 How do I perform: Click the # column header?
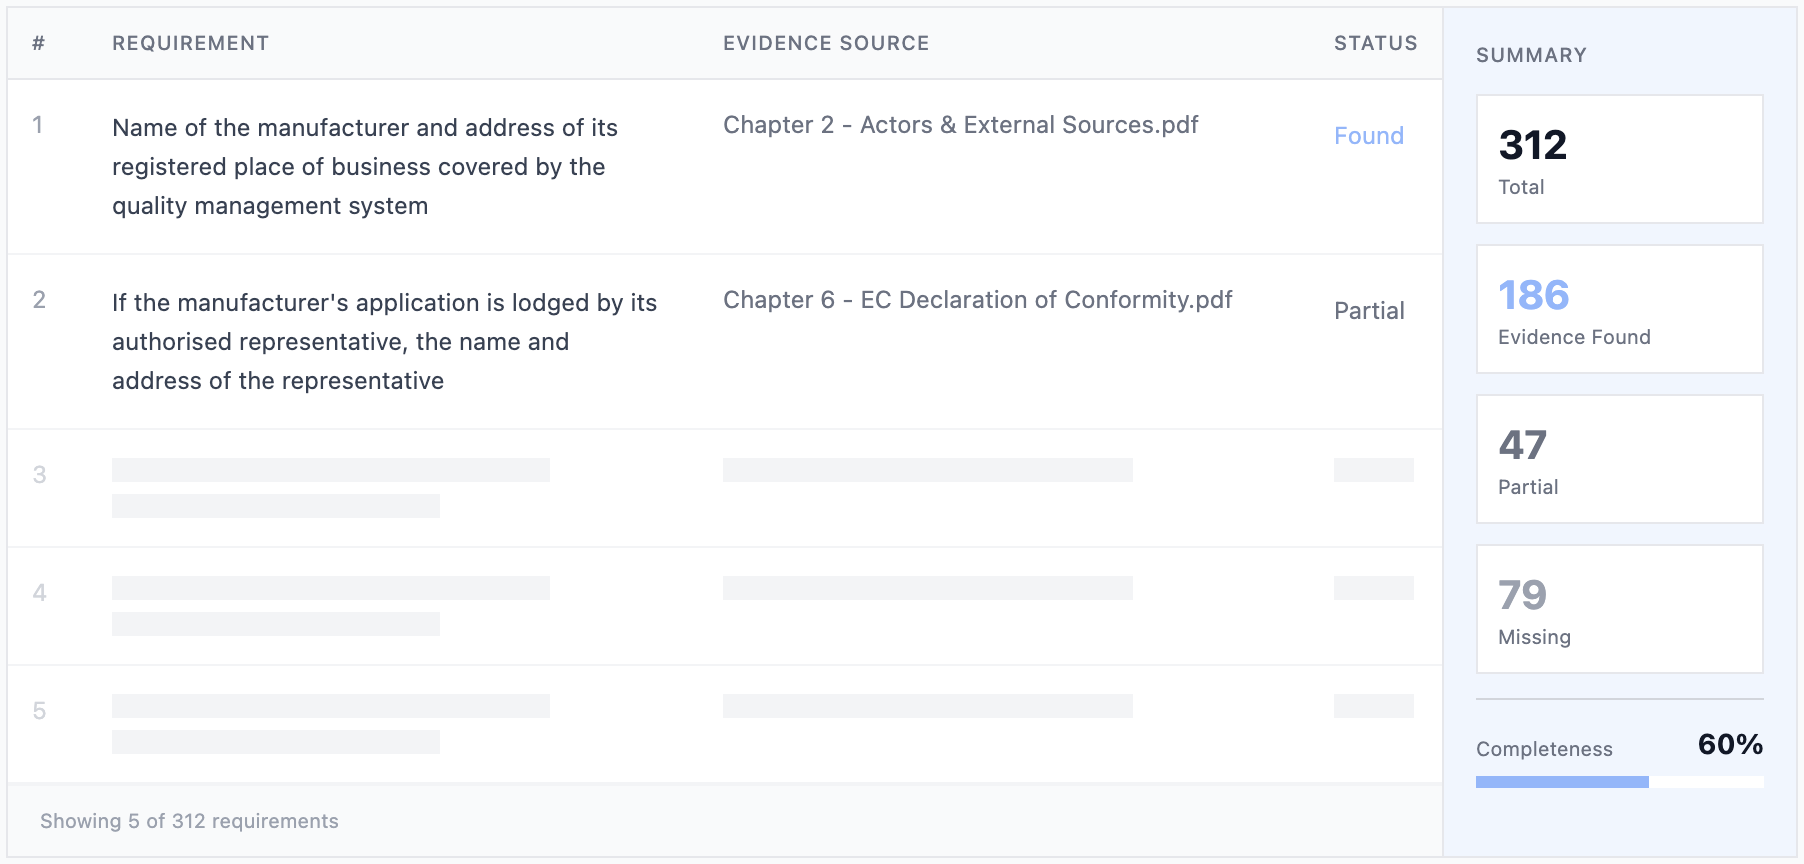coord(38,43)
